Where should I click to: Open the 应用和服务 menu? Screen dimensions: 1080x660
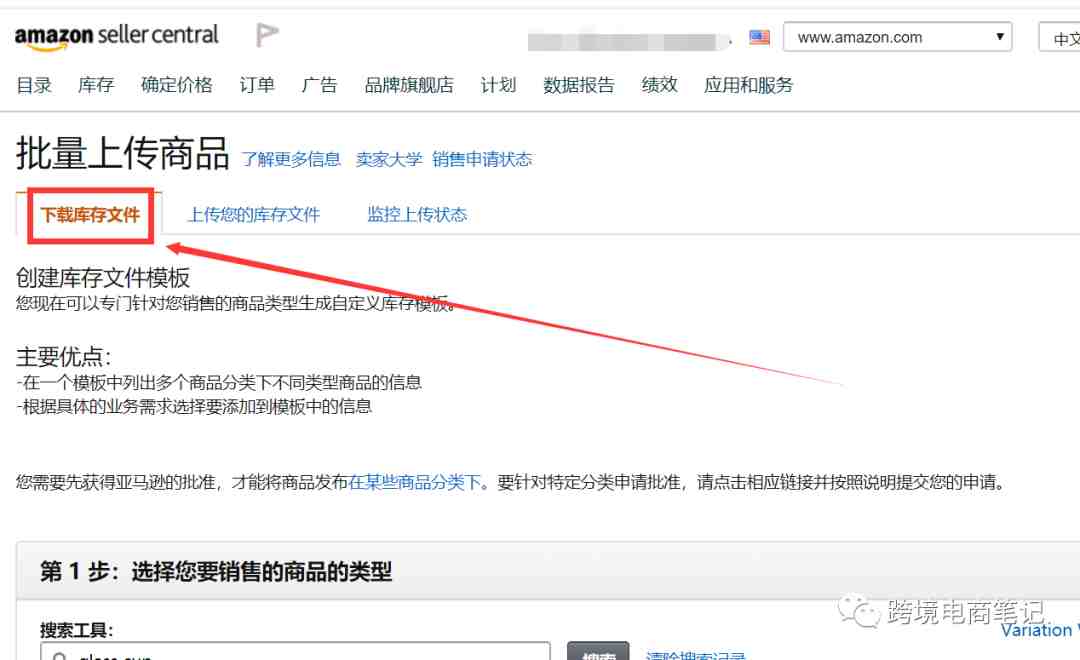tap(748, 85)
